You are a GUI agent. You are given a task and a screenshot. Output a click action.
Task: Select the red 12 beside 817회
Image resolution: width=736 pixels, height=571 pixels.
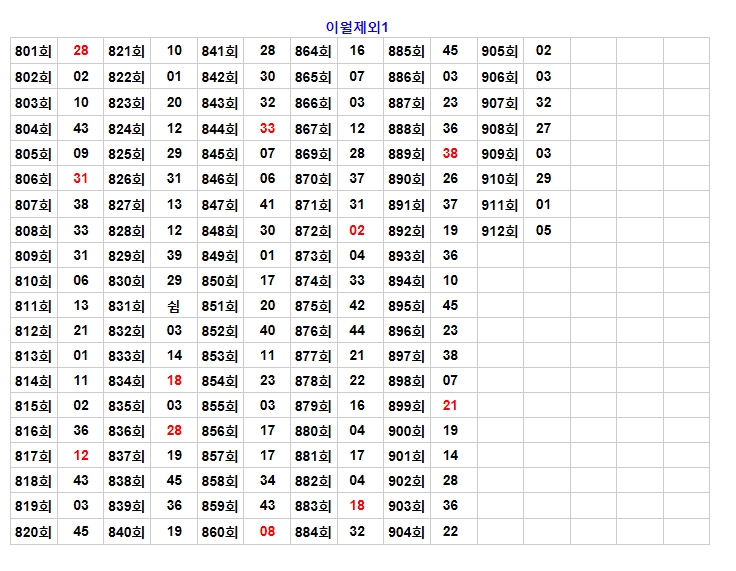pos(81,456)
